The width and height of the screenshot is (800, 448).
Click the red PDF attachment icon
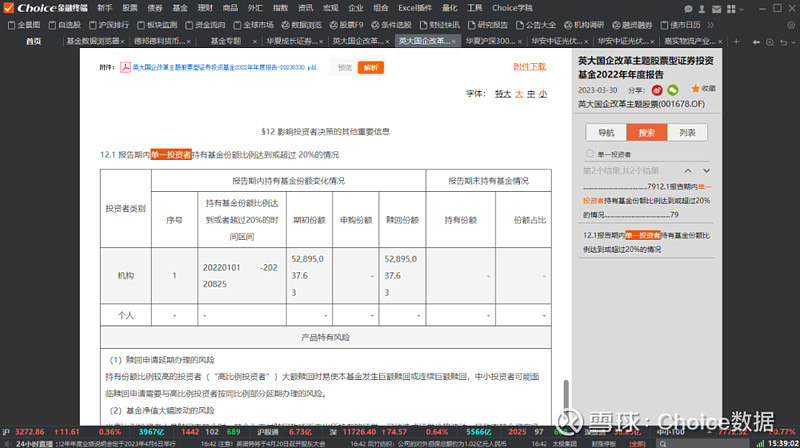coord(125,67)
